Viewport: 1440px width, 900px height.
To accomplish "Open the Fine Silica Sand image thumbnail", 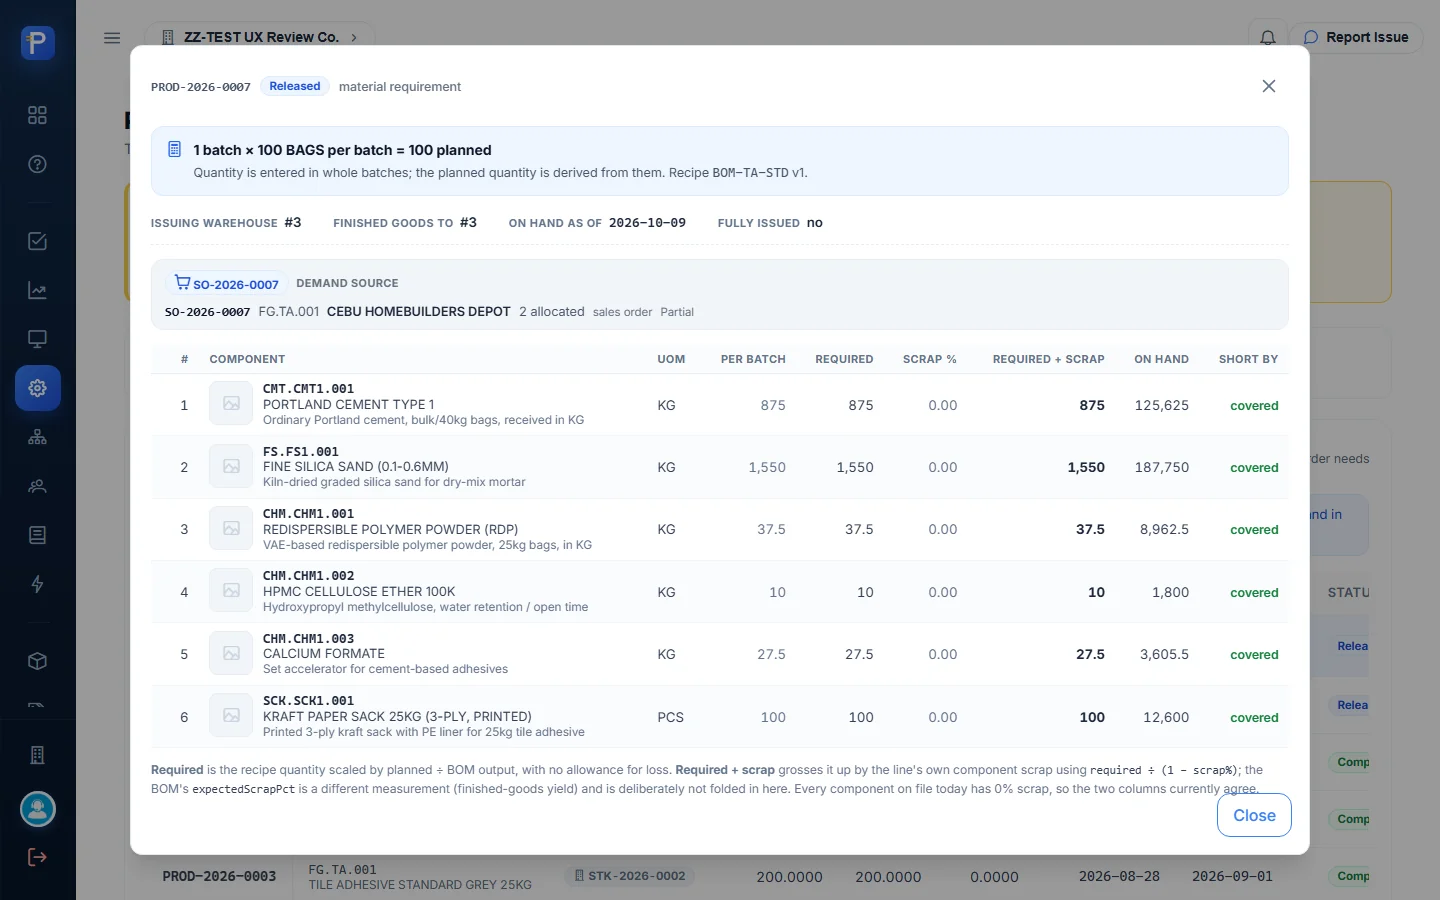I will pyautogui.click(x=231, y=467).
